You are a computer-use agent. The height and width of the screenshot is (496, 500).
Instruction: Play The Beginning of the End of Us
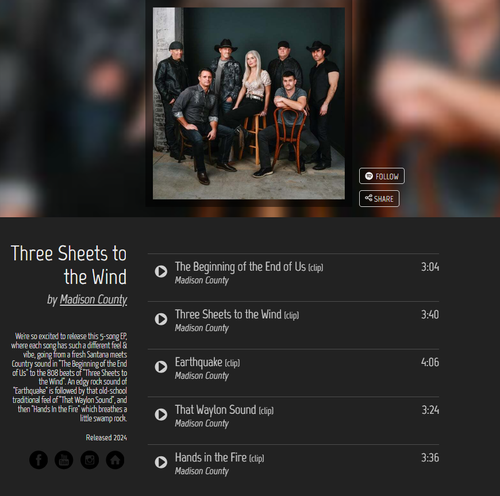[161, 271]
